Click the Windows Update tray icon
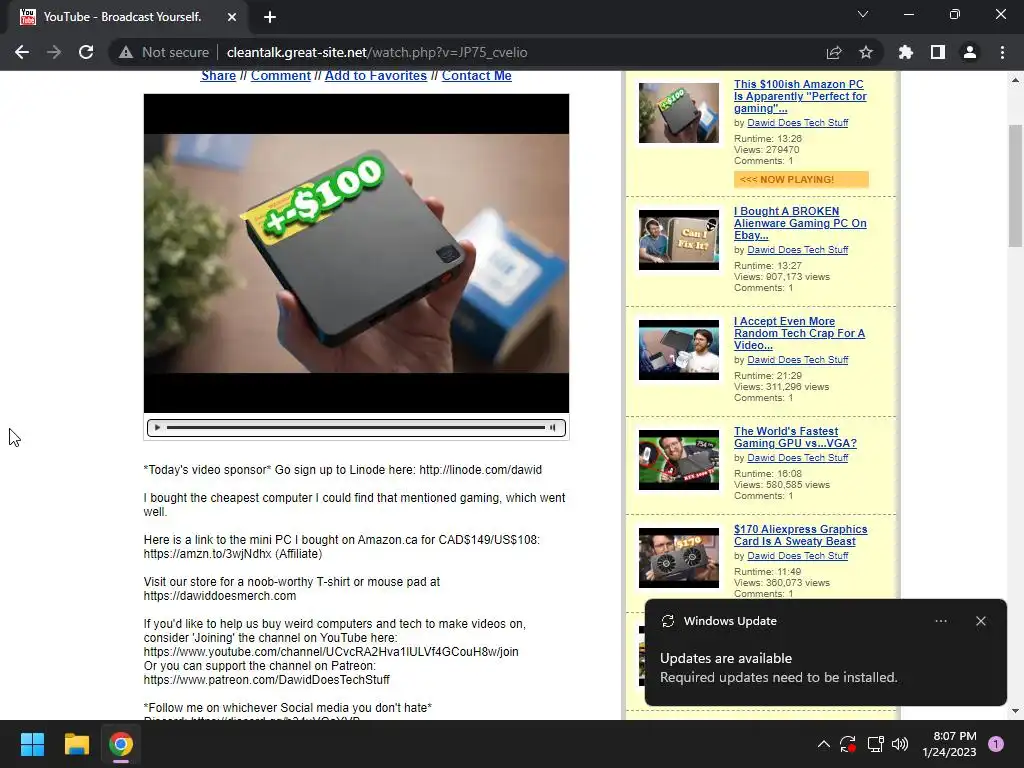Screen dimensions: 1024x768 coord(848,744)
